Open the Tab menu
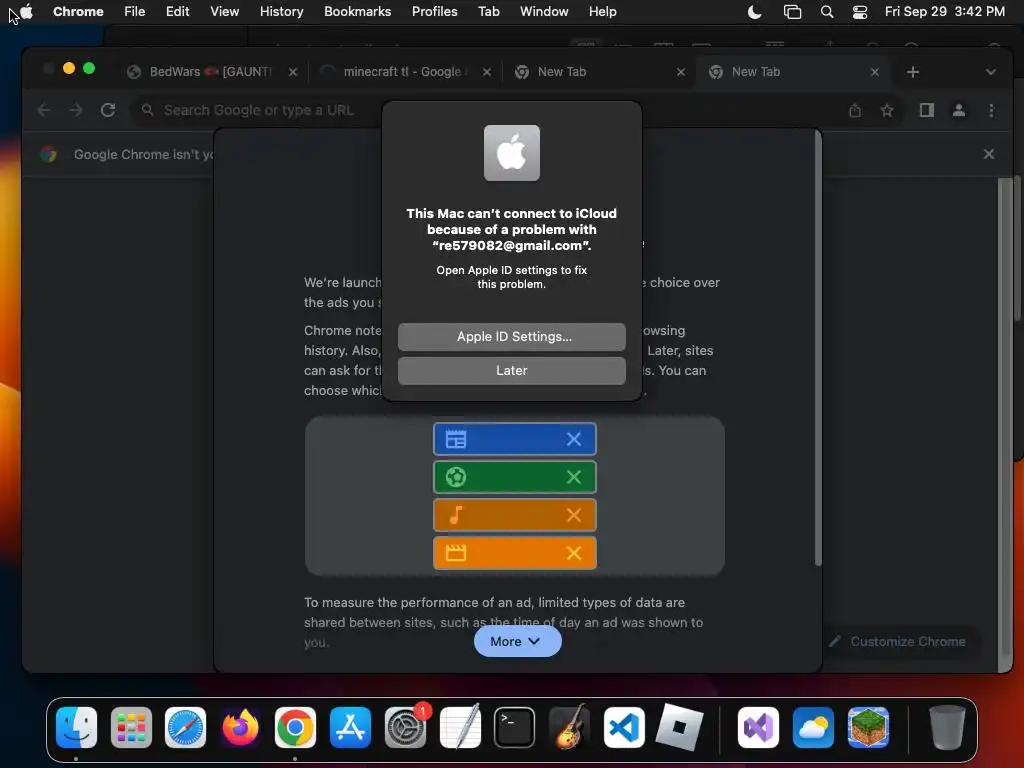 pyautogui.click(x=488, y=11)
